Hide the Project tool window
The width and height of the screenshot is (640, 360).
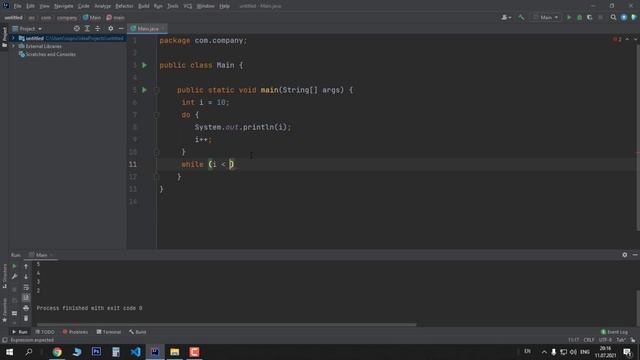121,29
